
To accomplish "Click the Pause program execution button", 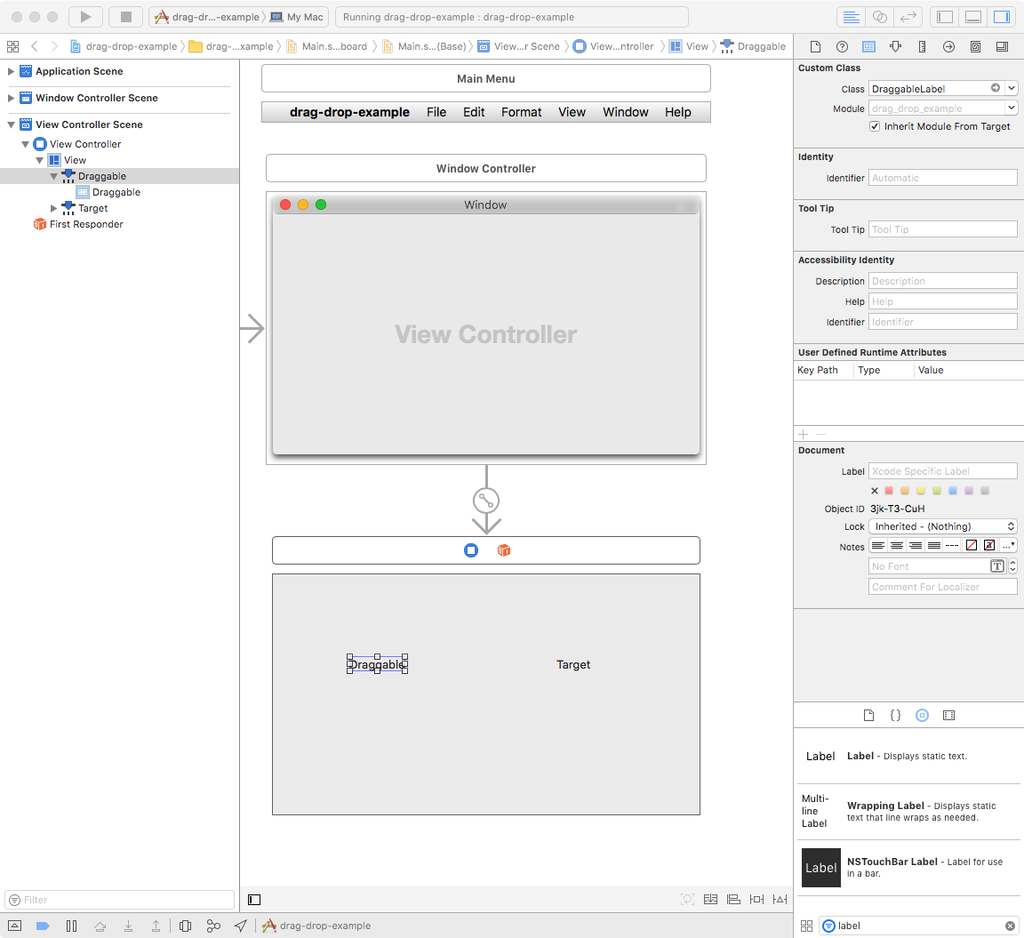I will (72, 926).
